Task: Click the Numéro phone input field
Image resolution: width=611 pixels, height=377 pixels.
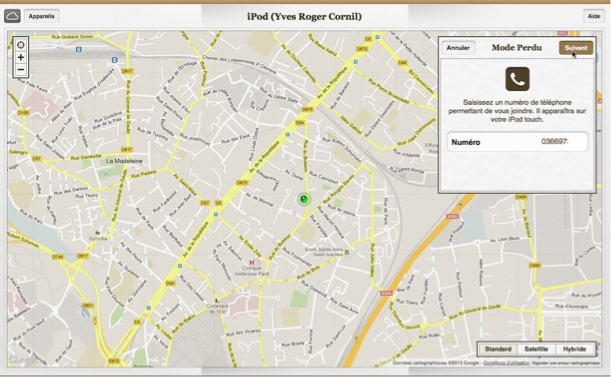Action: pos(517,142)
